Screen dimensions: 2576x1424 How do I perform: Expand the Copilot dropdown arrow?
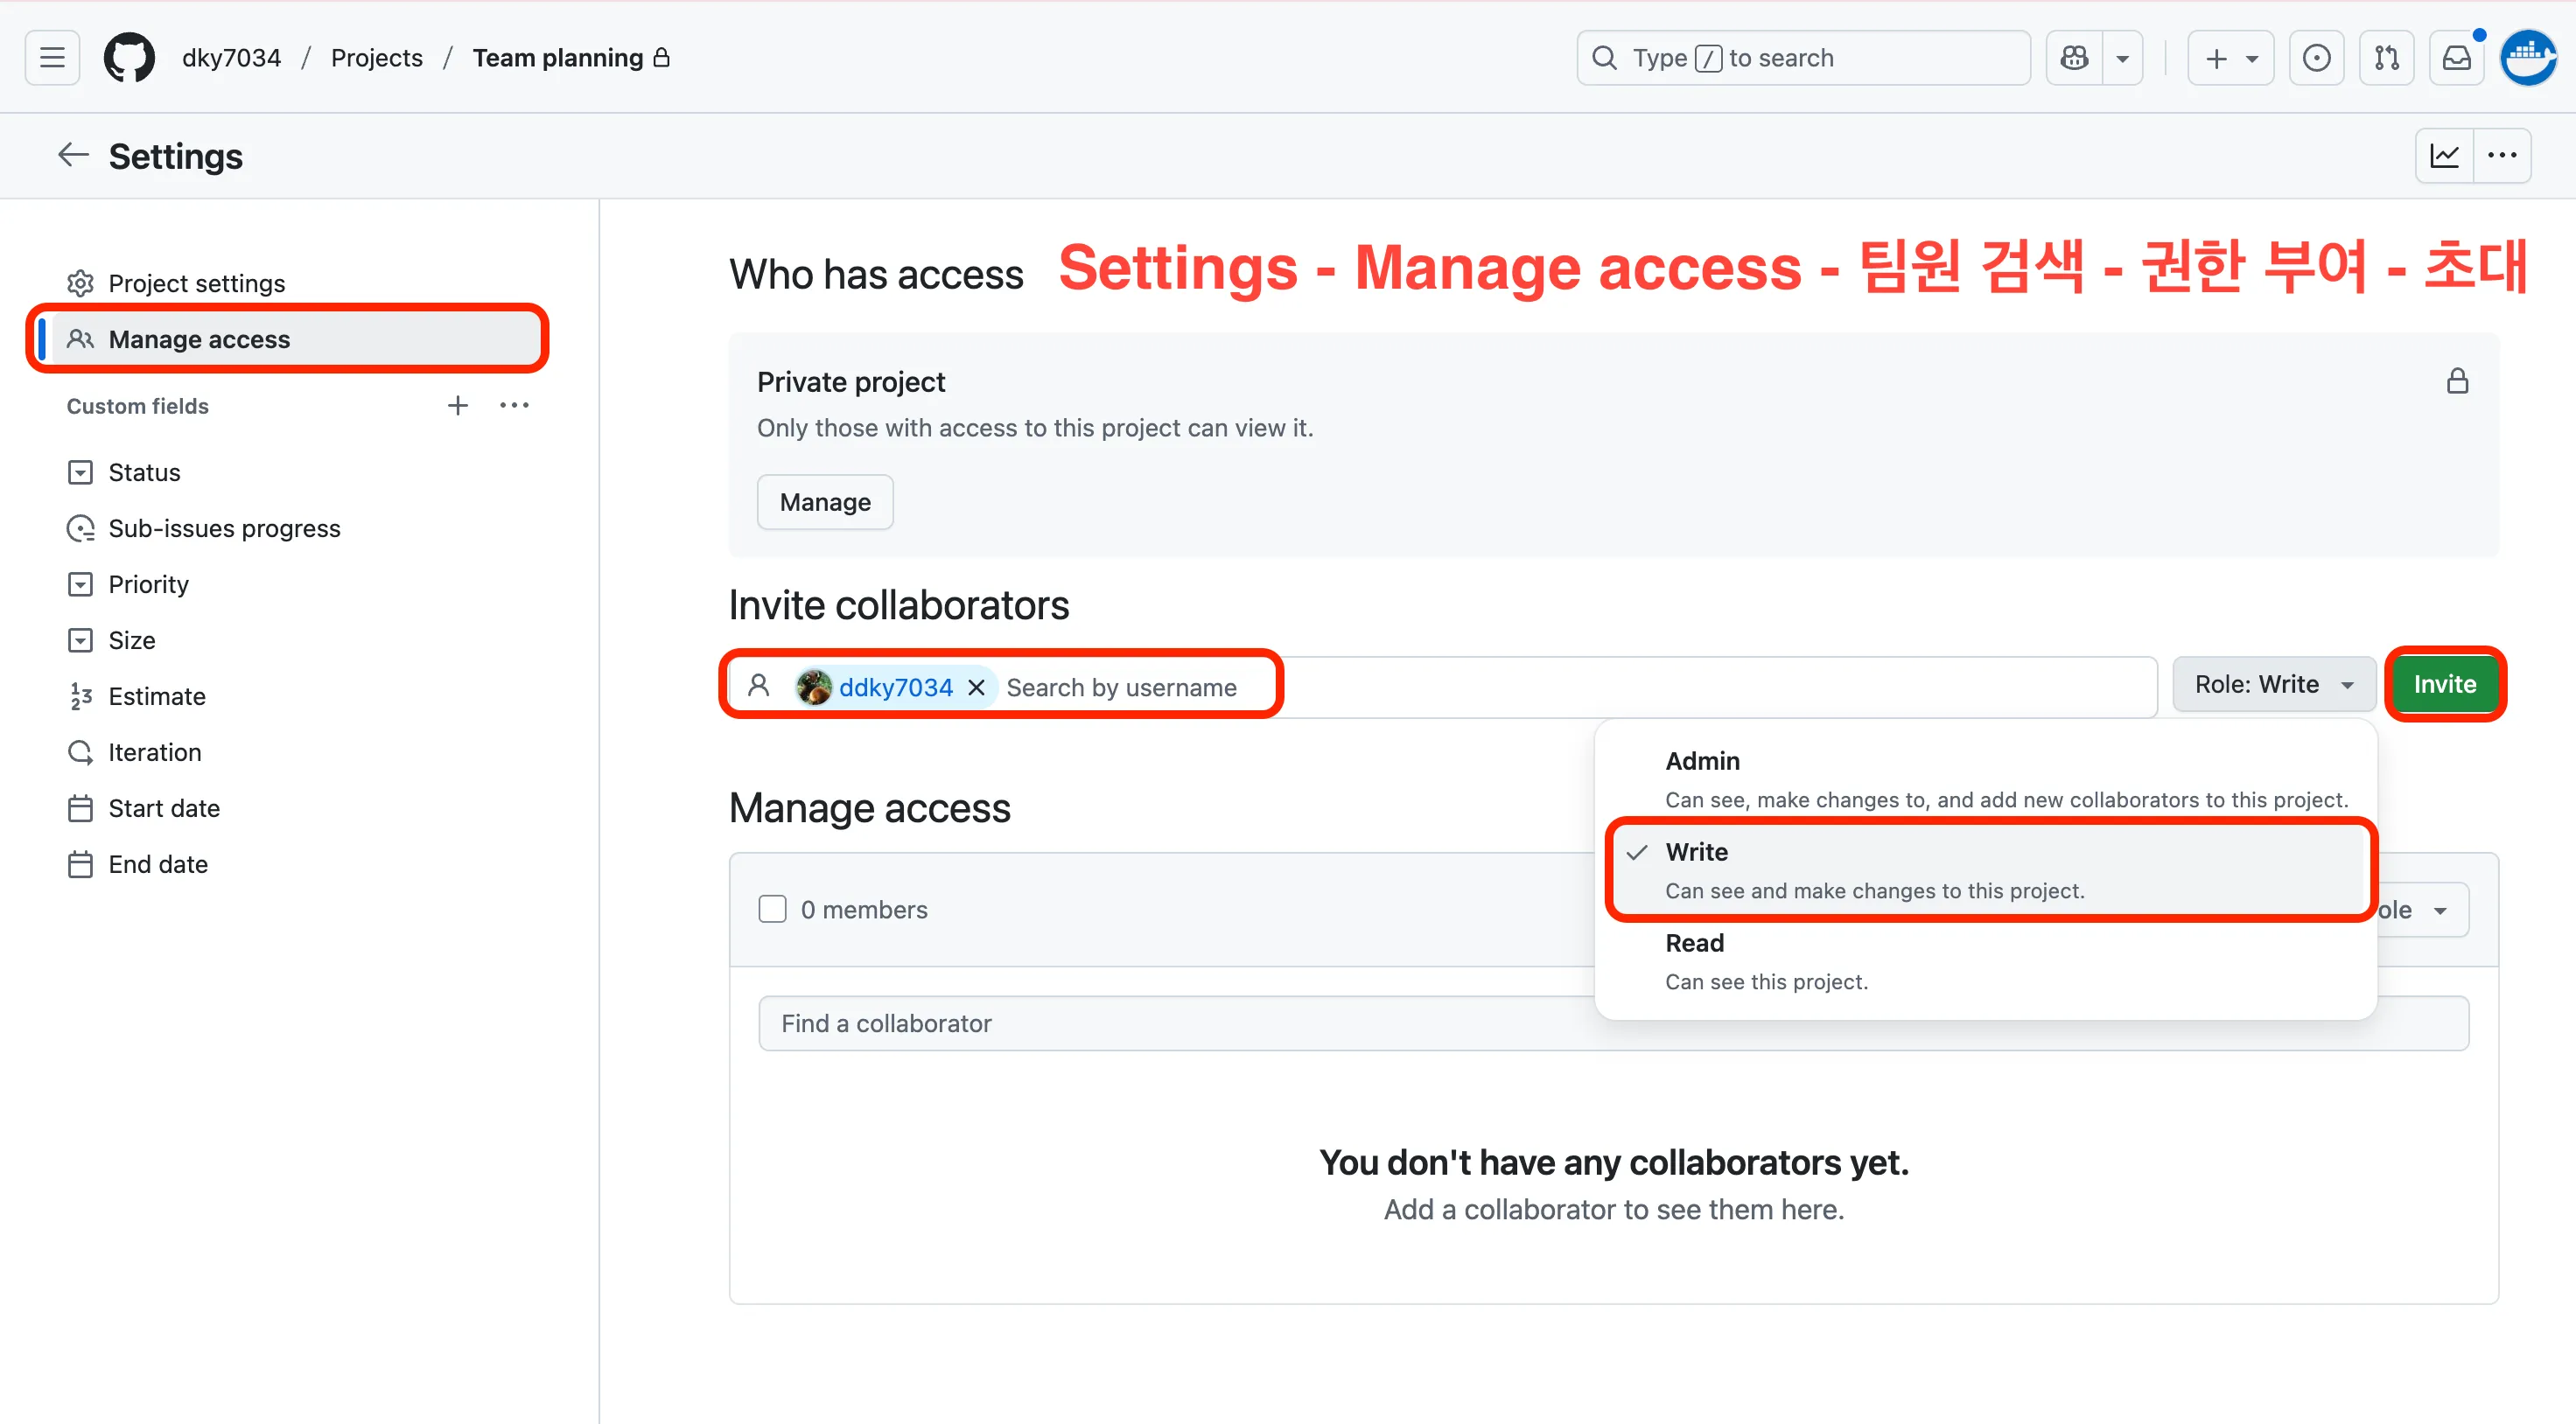2122,58
